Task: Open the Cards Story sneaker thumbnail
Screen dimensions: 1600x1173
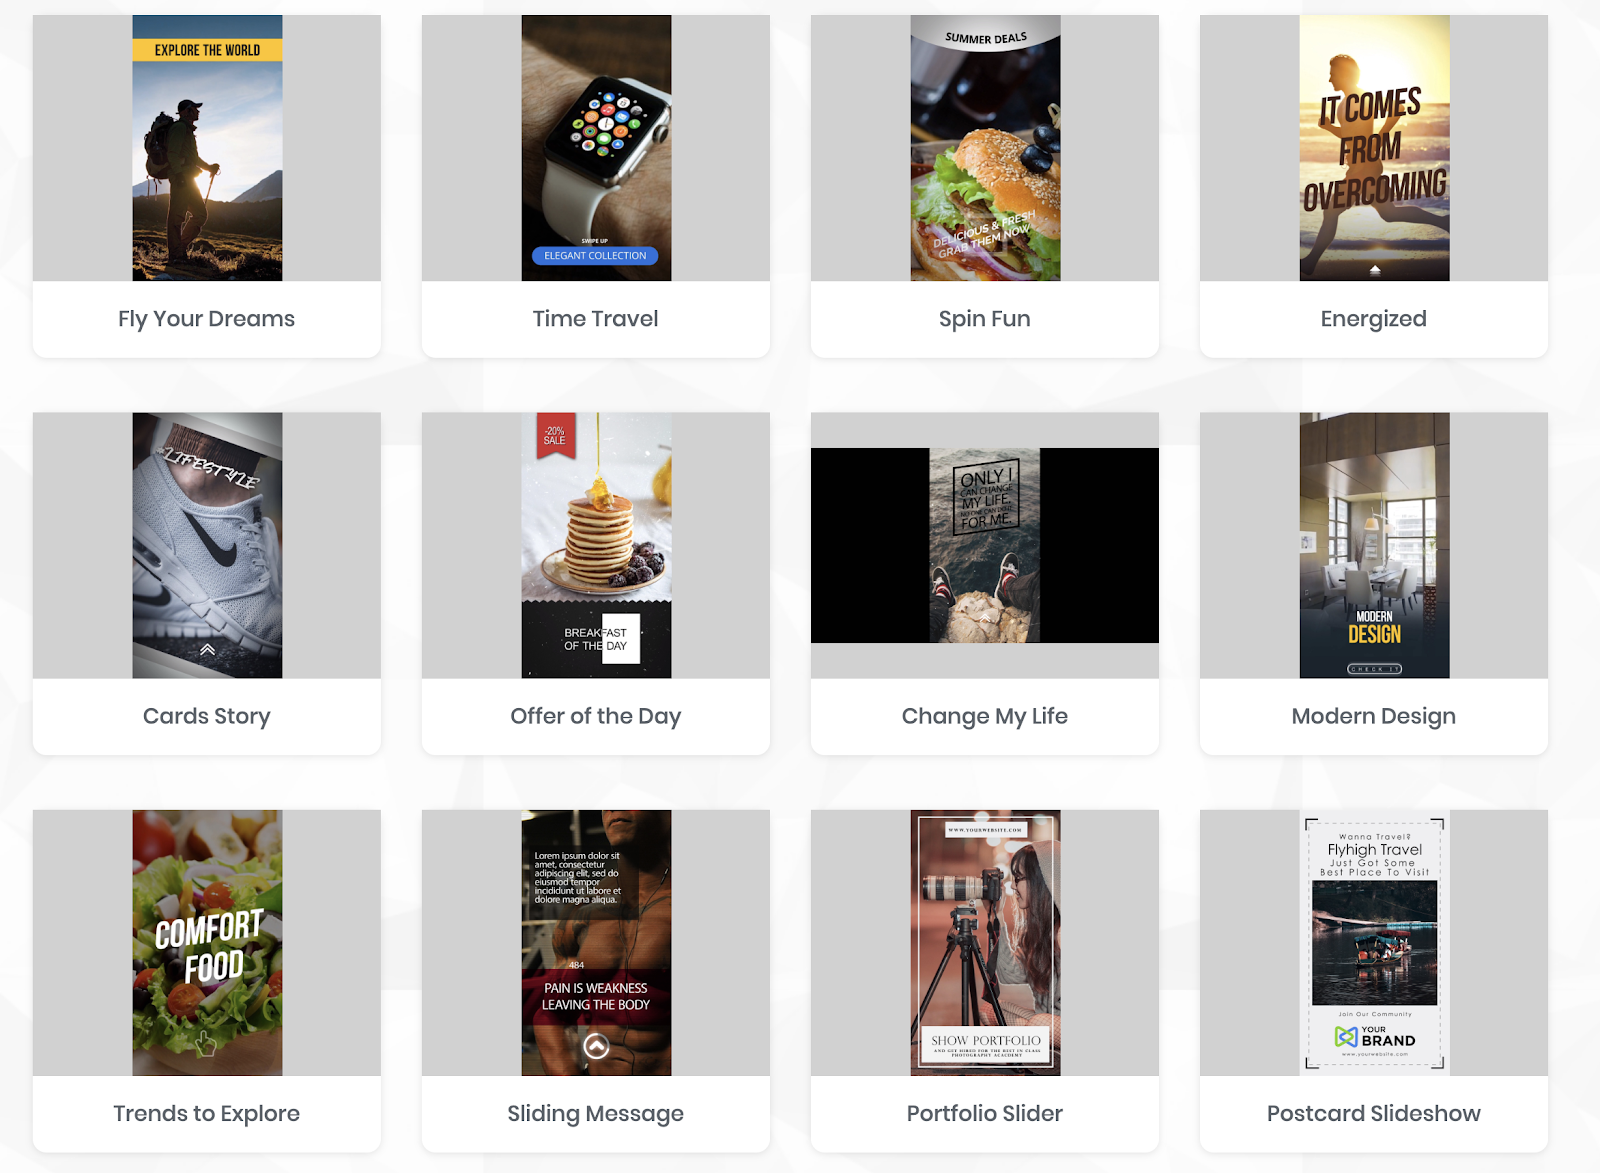Action: click(207, 545)
